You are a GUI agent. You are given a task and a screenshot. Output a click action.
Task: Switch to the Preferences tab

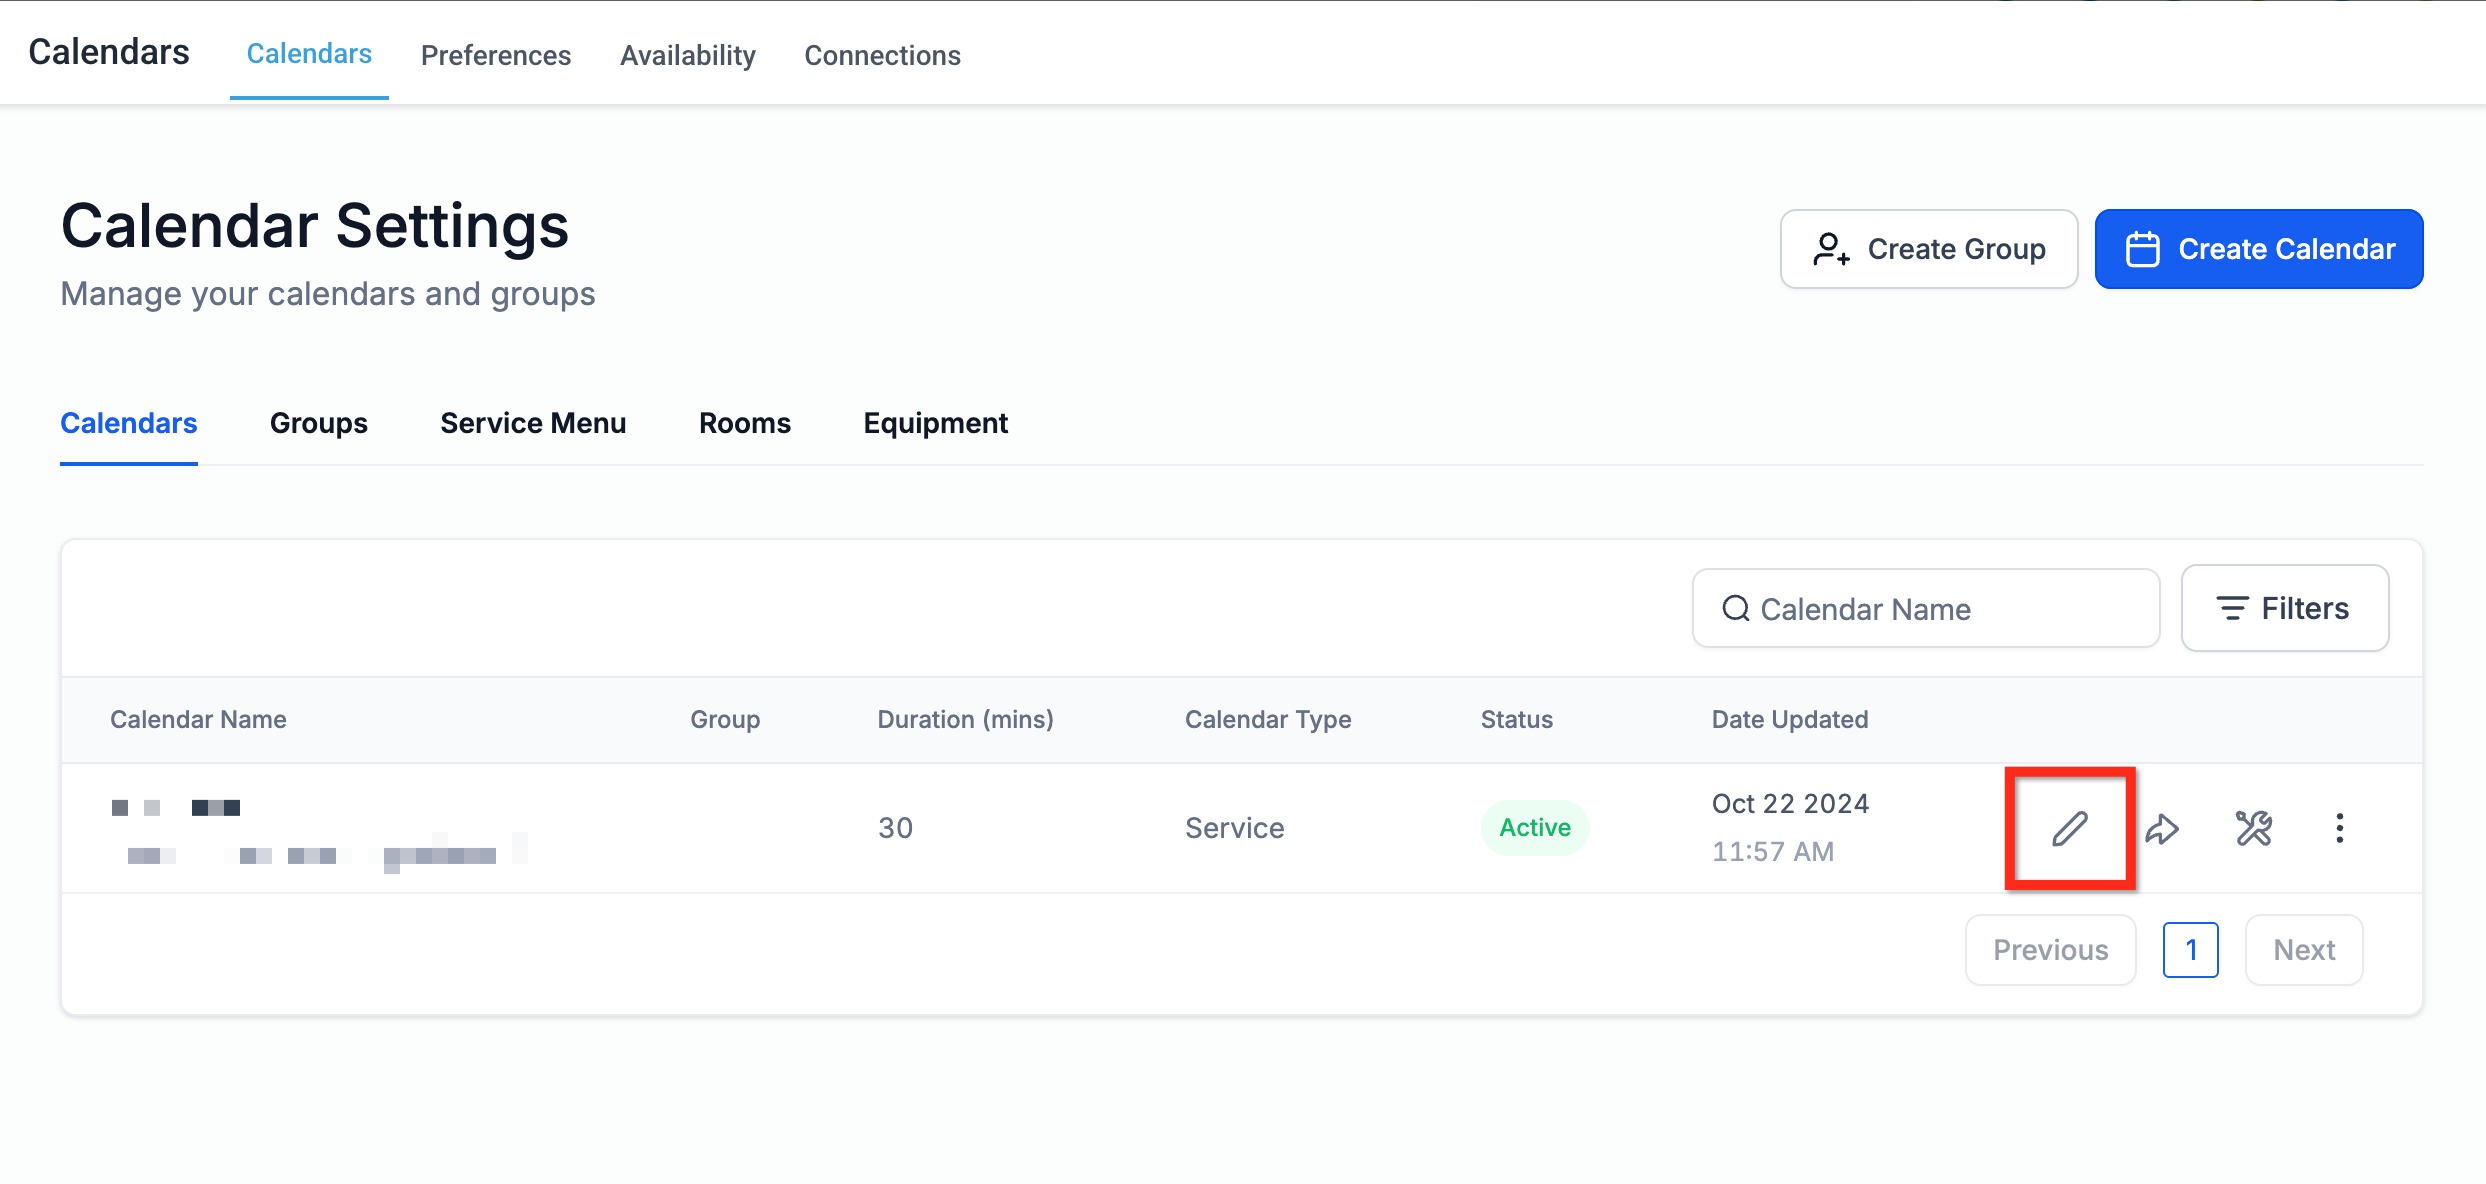click(496, 55)
